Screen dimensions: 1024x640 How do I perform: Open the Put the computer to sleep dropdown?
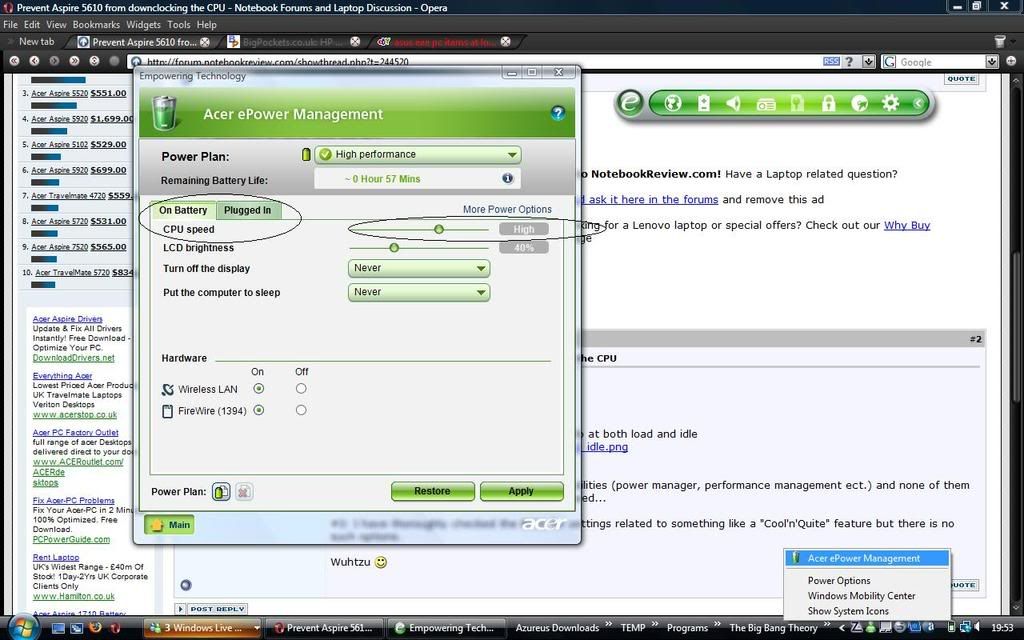tap(419, 293)
